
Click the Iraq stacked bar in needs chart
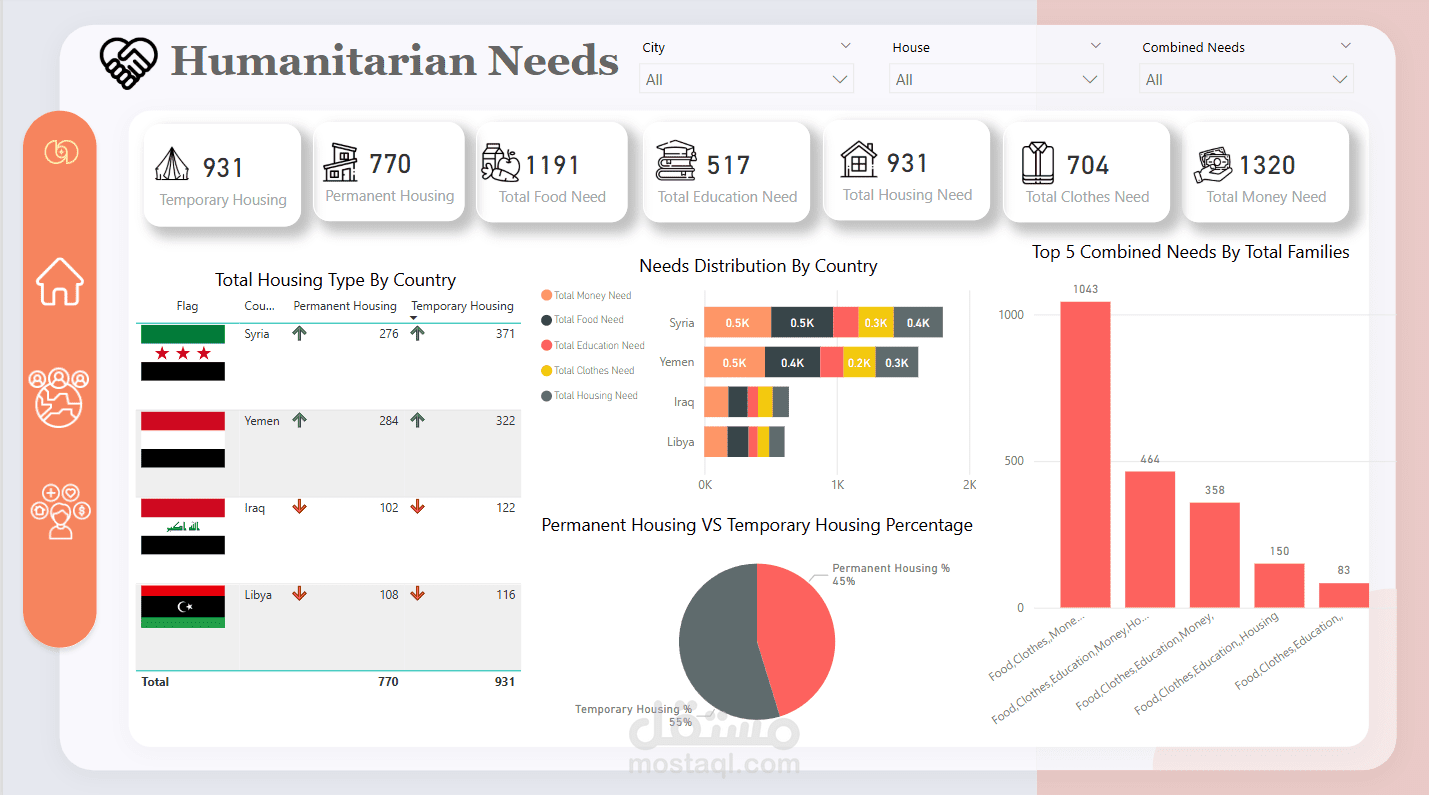[746, 402]
